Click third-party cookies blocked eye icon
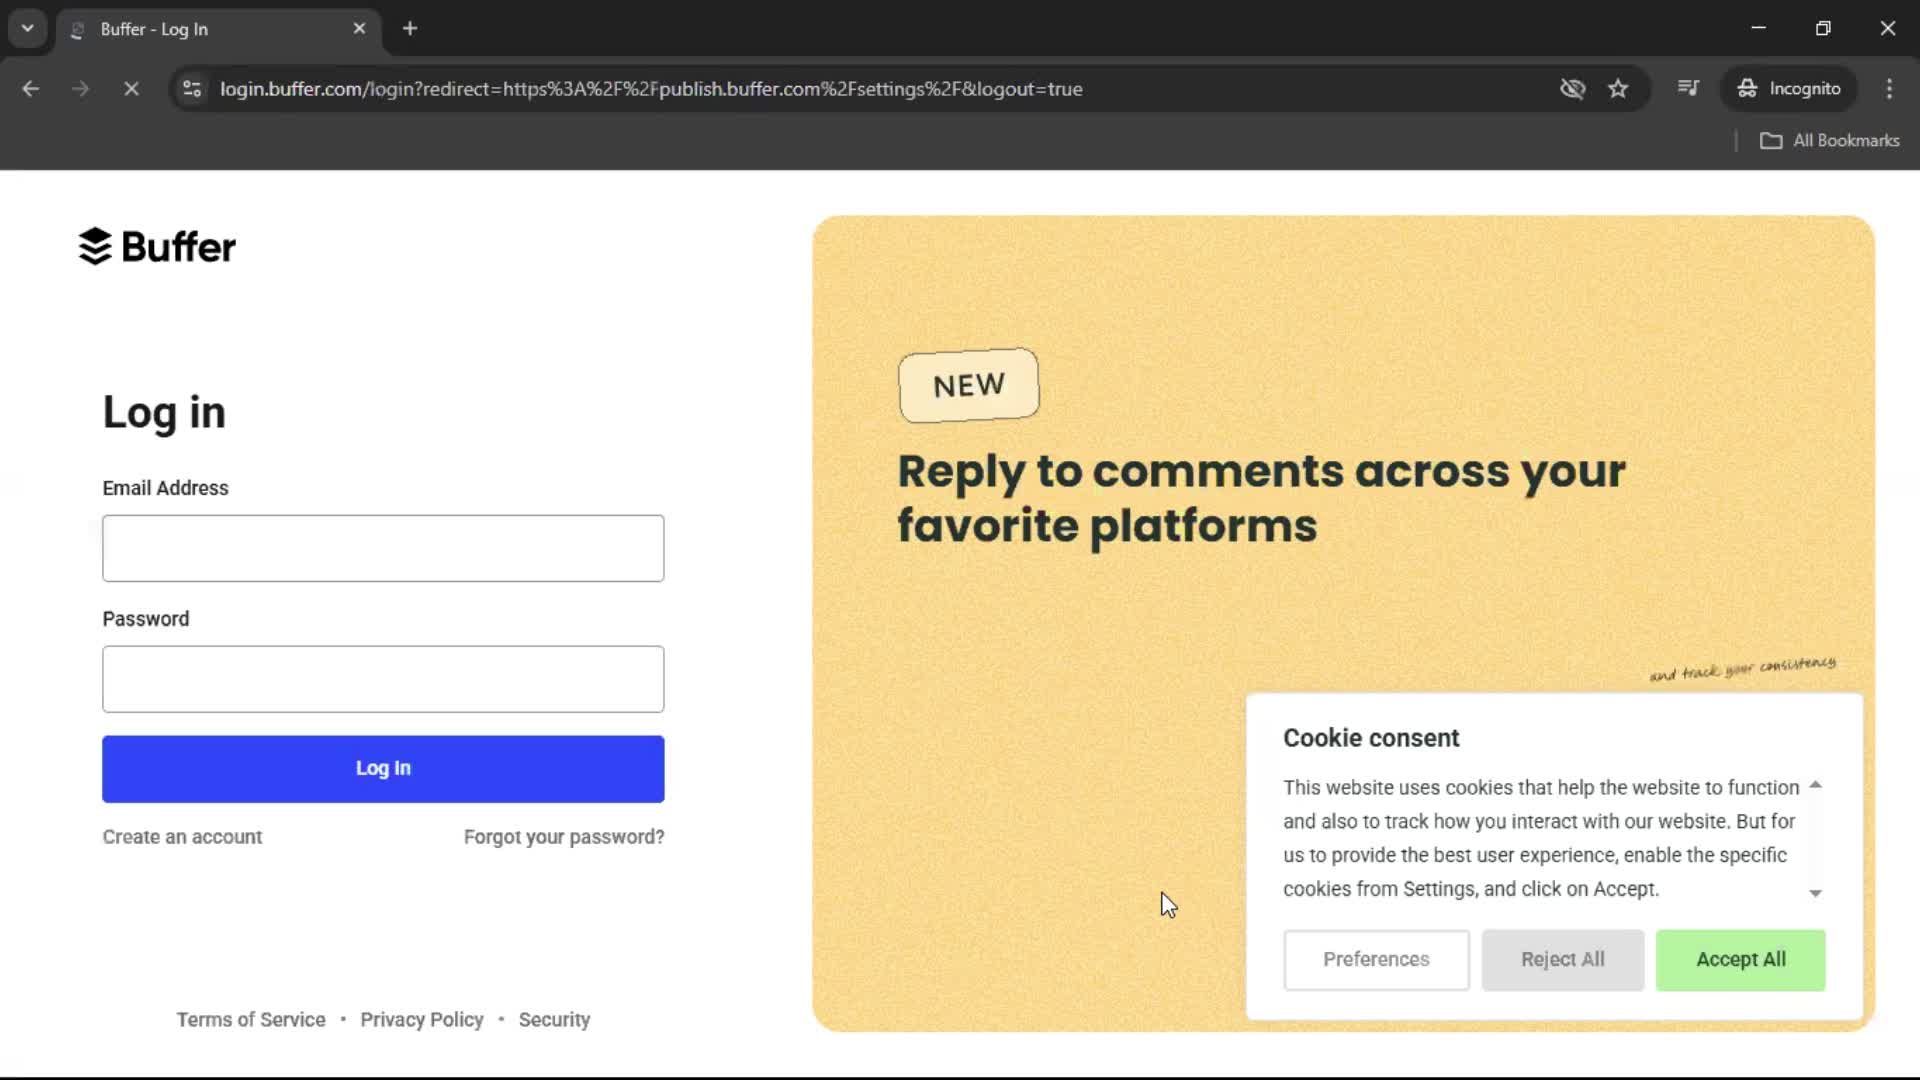The width and height of the screenshot is (1920, 1080). pyautogui.click(x=1572, y=89)
